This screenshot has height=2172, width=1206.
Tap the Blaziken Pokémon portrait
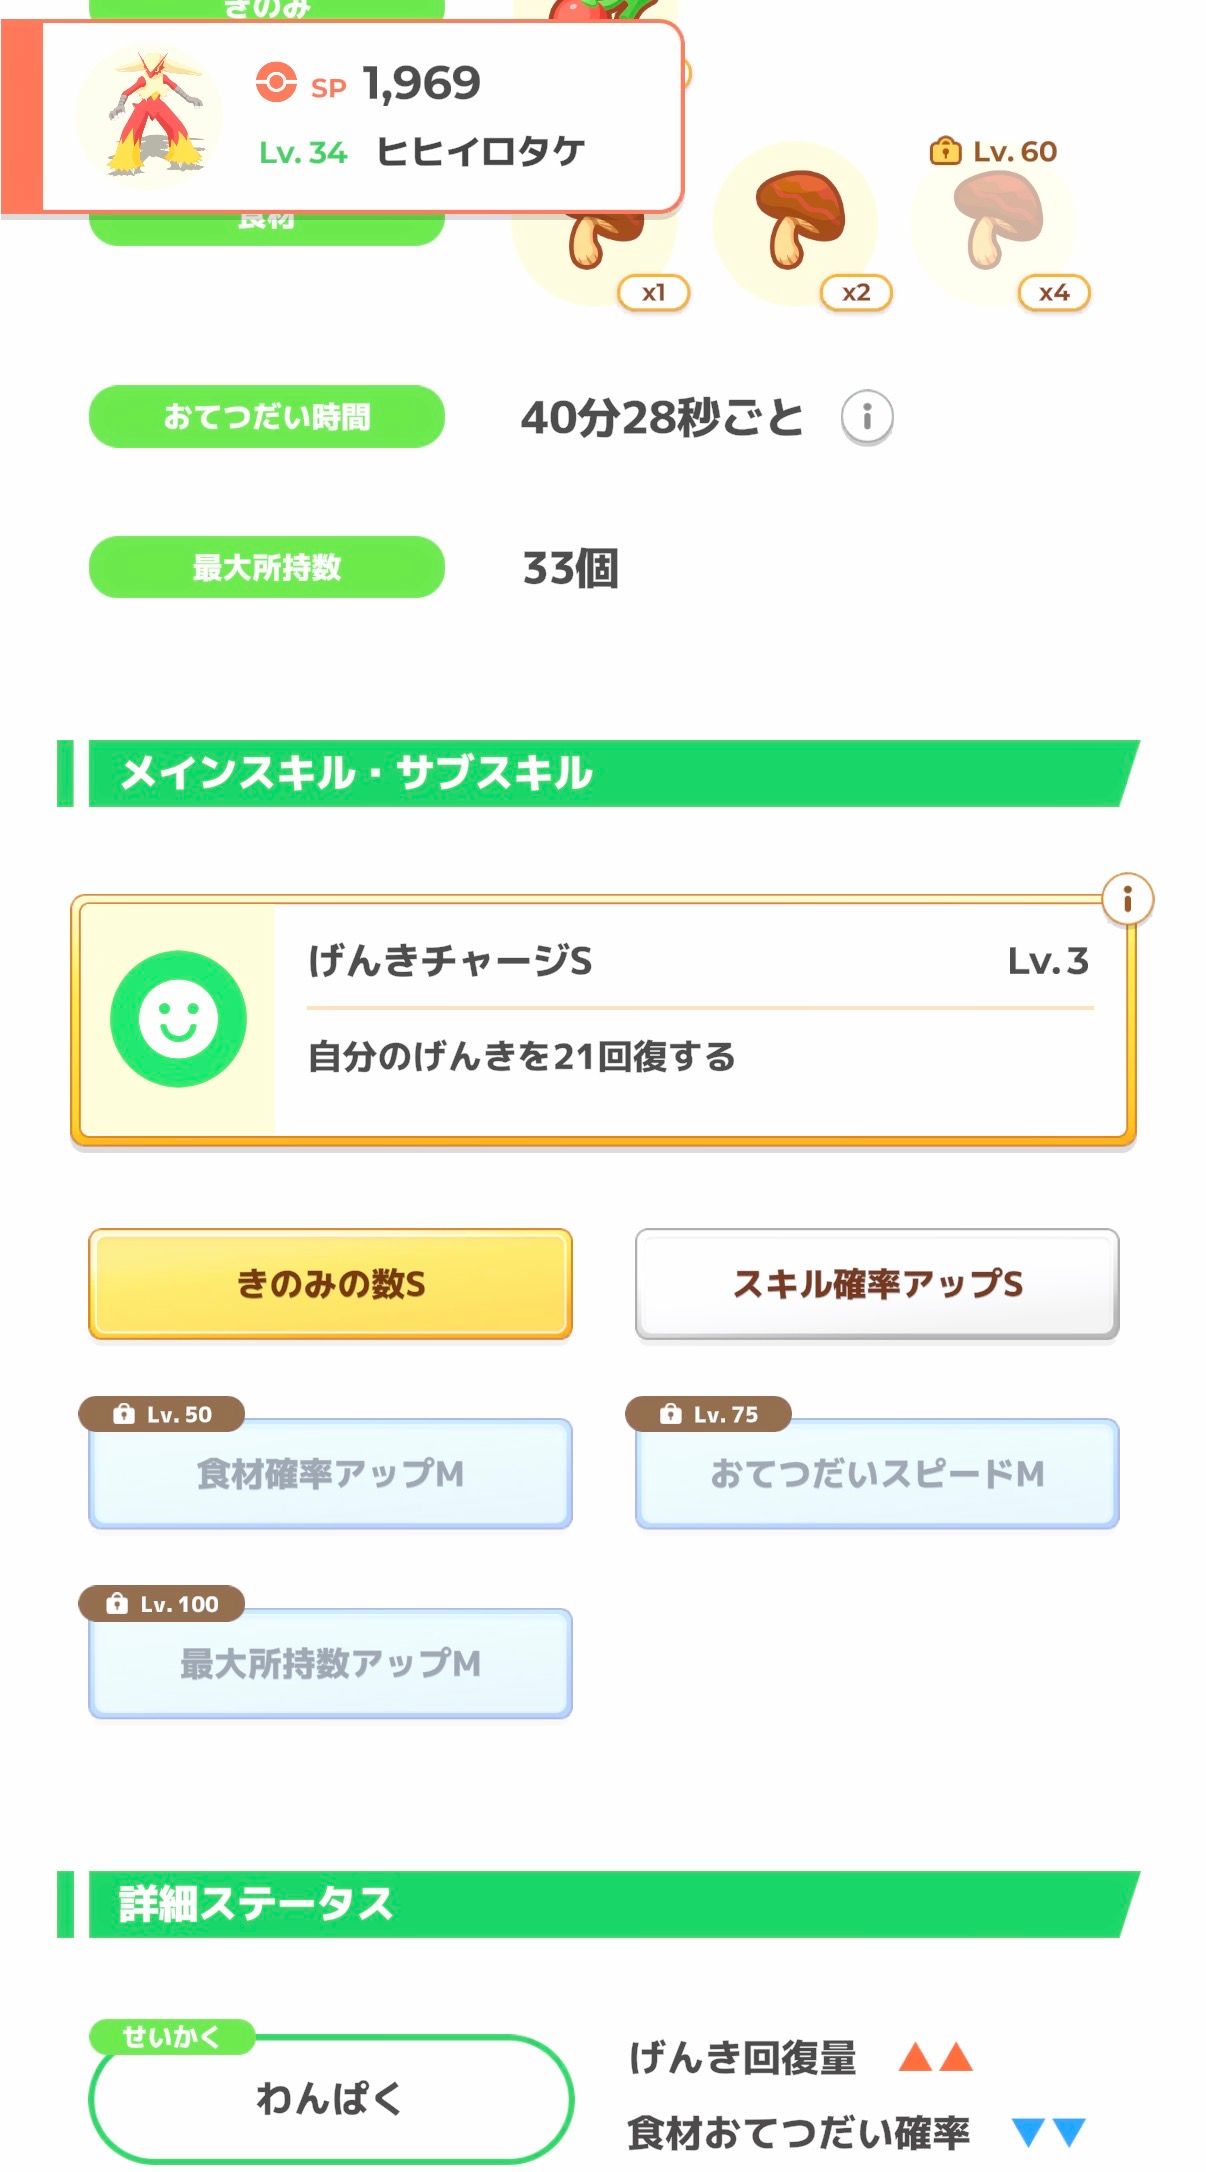point(152,116)
